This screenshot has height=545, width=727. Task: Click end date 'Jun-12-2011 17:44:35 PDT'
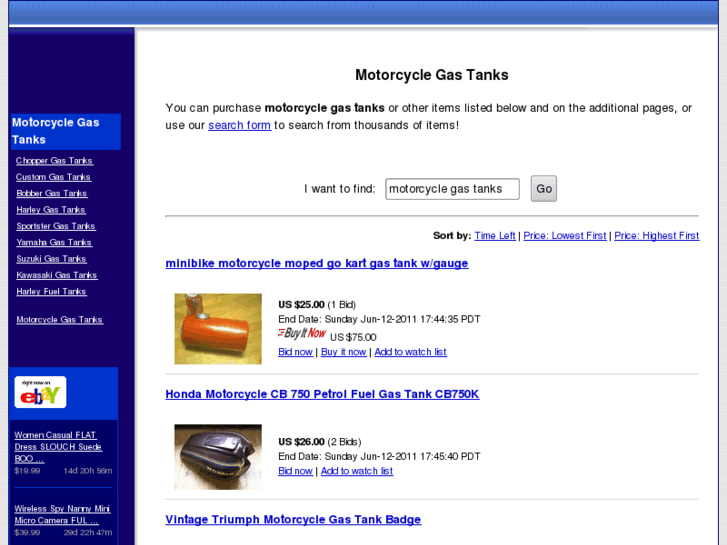coord(420,320)
